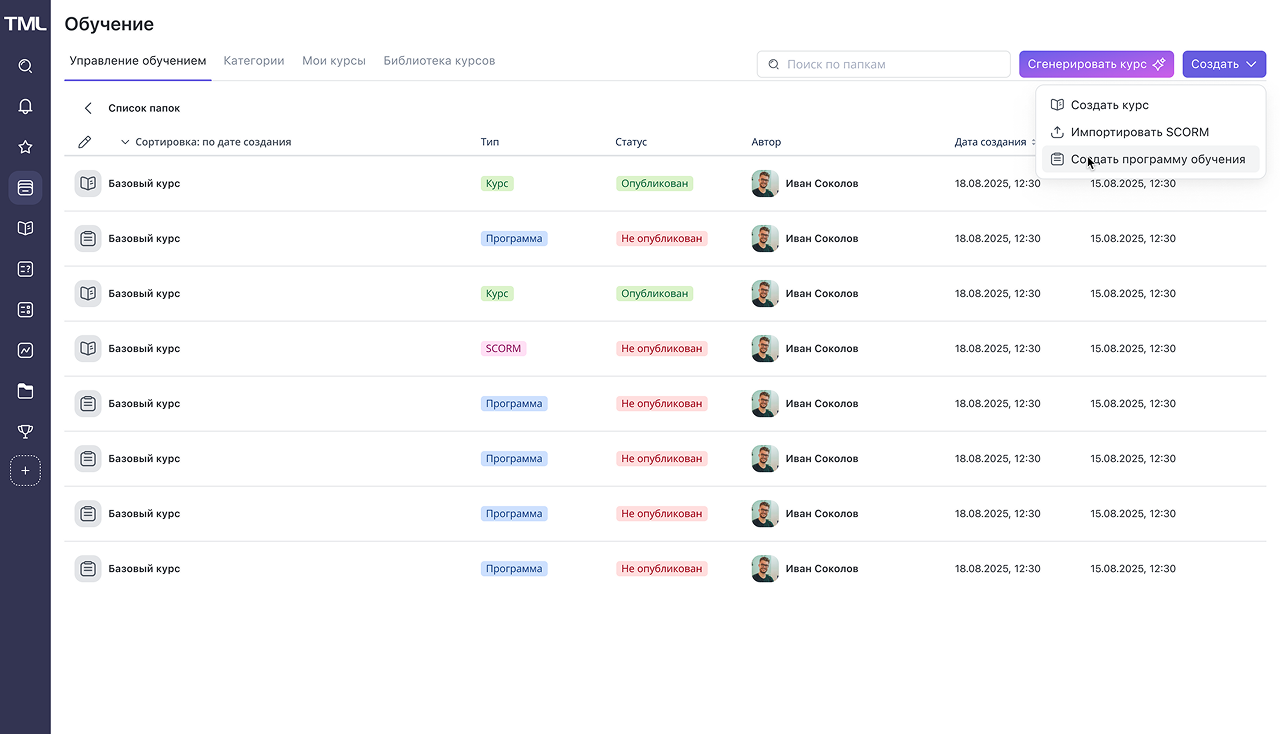
Task: Click the dashed plus icon in the sidebar
Action: 25,471
